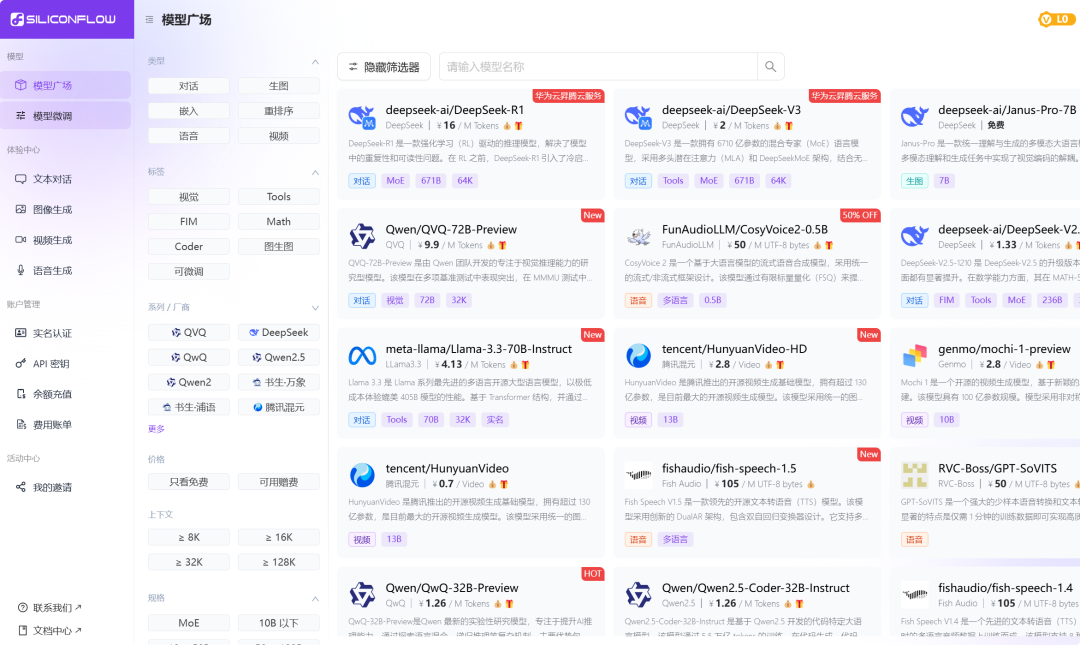Filter by DeepSeek series
The width and height of the screenshot is (1080, 645).
(278, 332)
